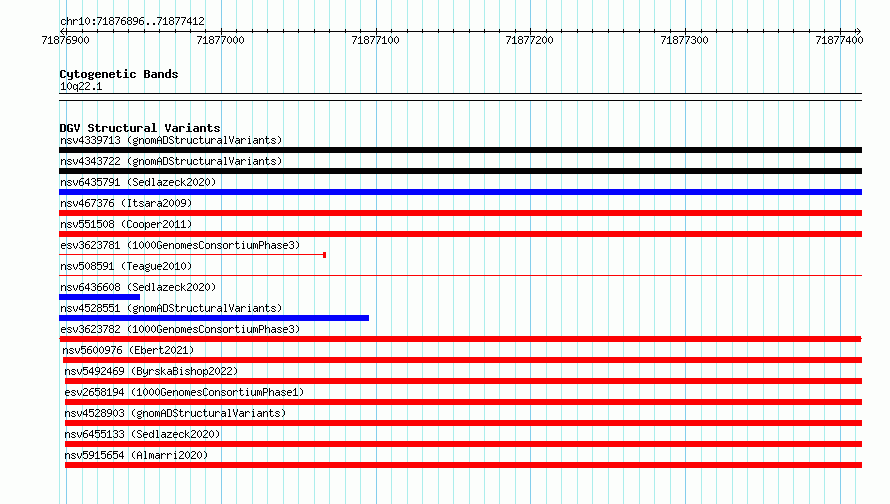Click the 10q22.1 band label
Image resolution: width=890 pixels, height=504 pixels.
point(81,86)
